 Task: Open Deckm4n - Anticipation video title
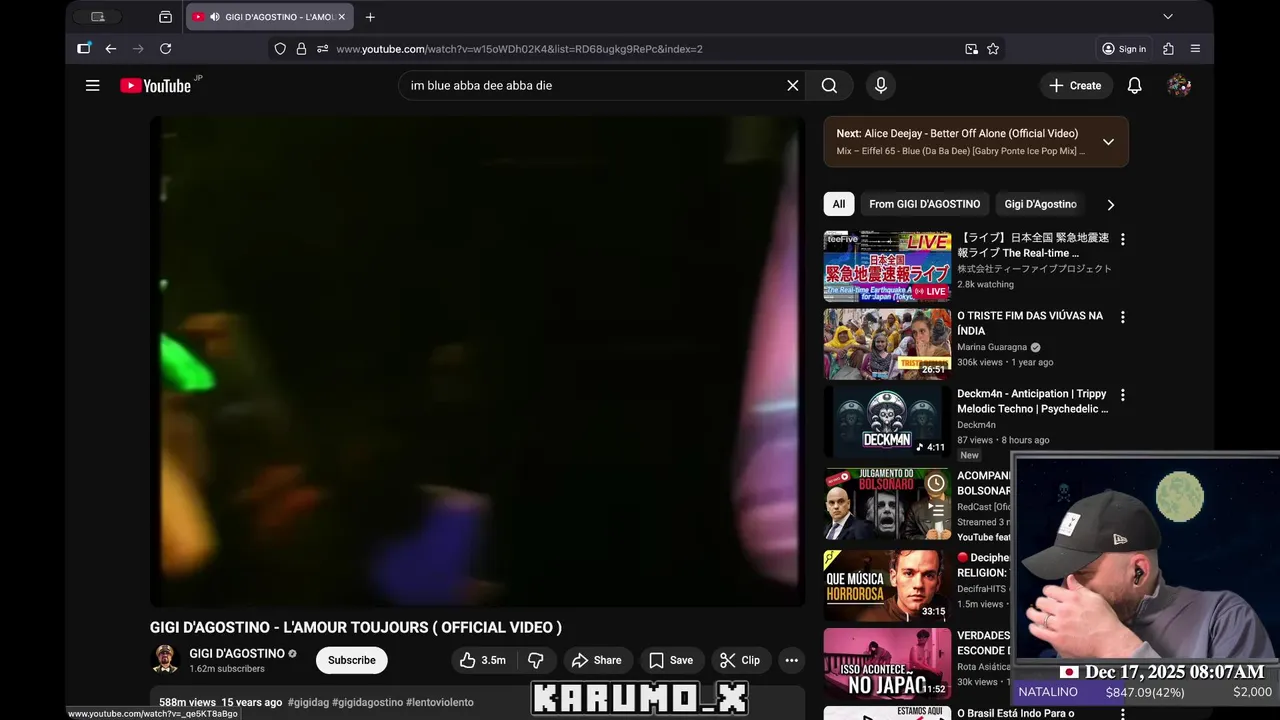tap(1032, 401)
